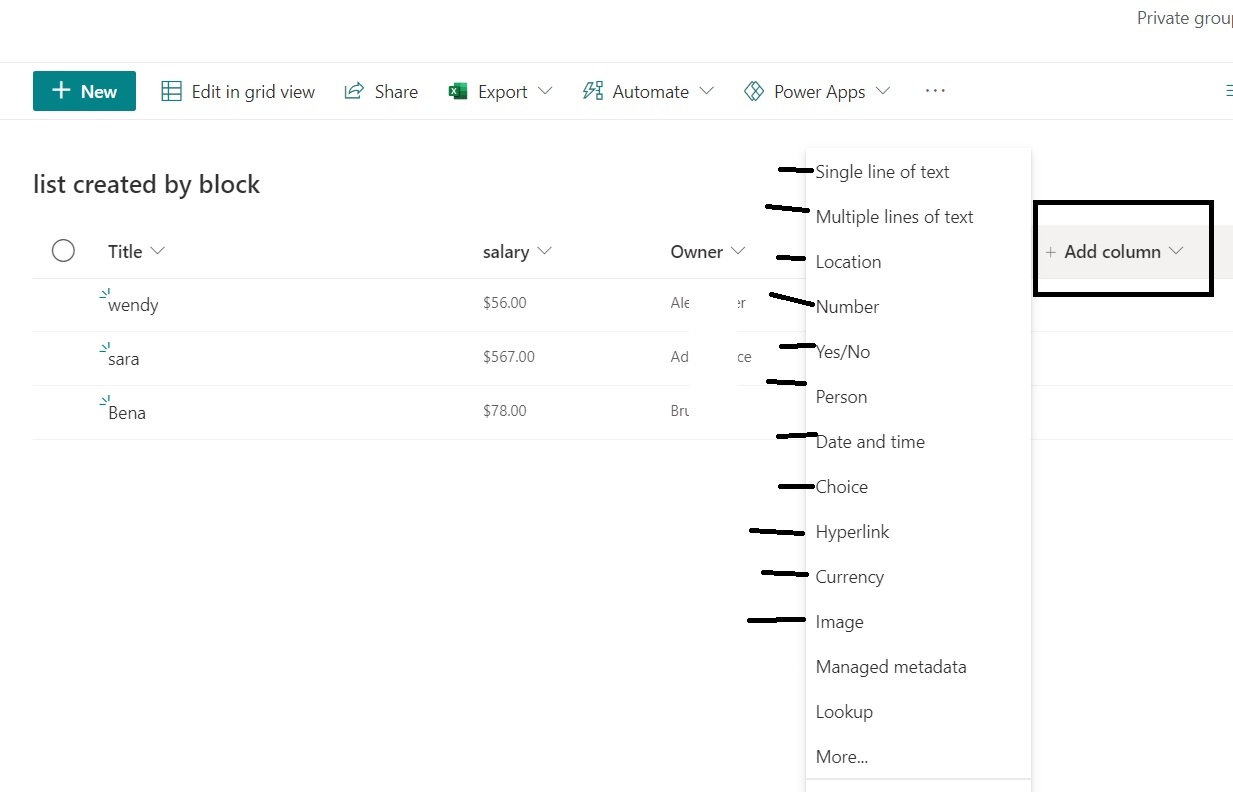Open the salary column header menu
Viewport: 1233px width, 792px height.
click(517, 252)
